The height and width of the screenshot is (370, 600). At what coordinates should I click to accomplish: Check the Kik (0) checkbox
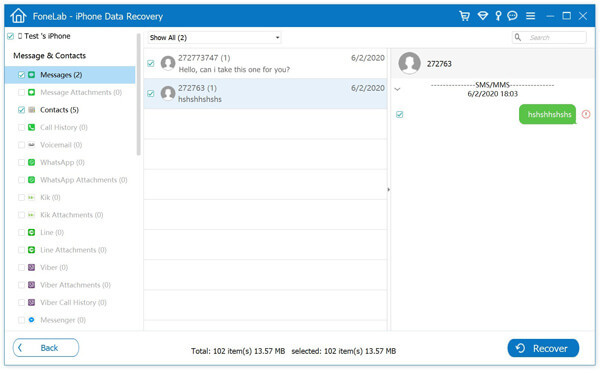click(21, 197)
